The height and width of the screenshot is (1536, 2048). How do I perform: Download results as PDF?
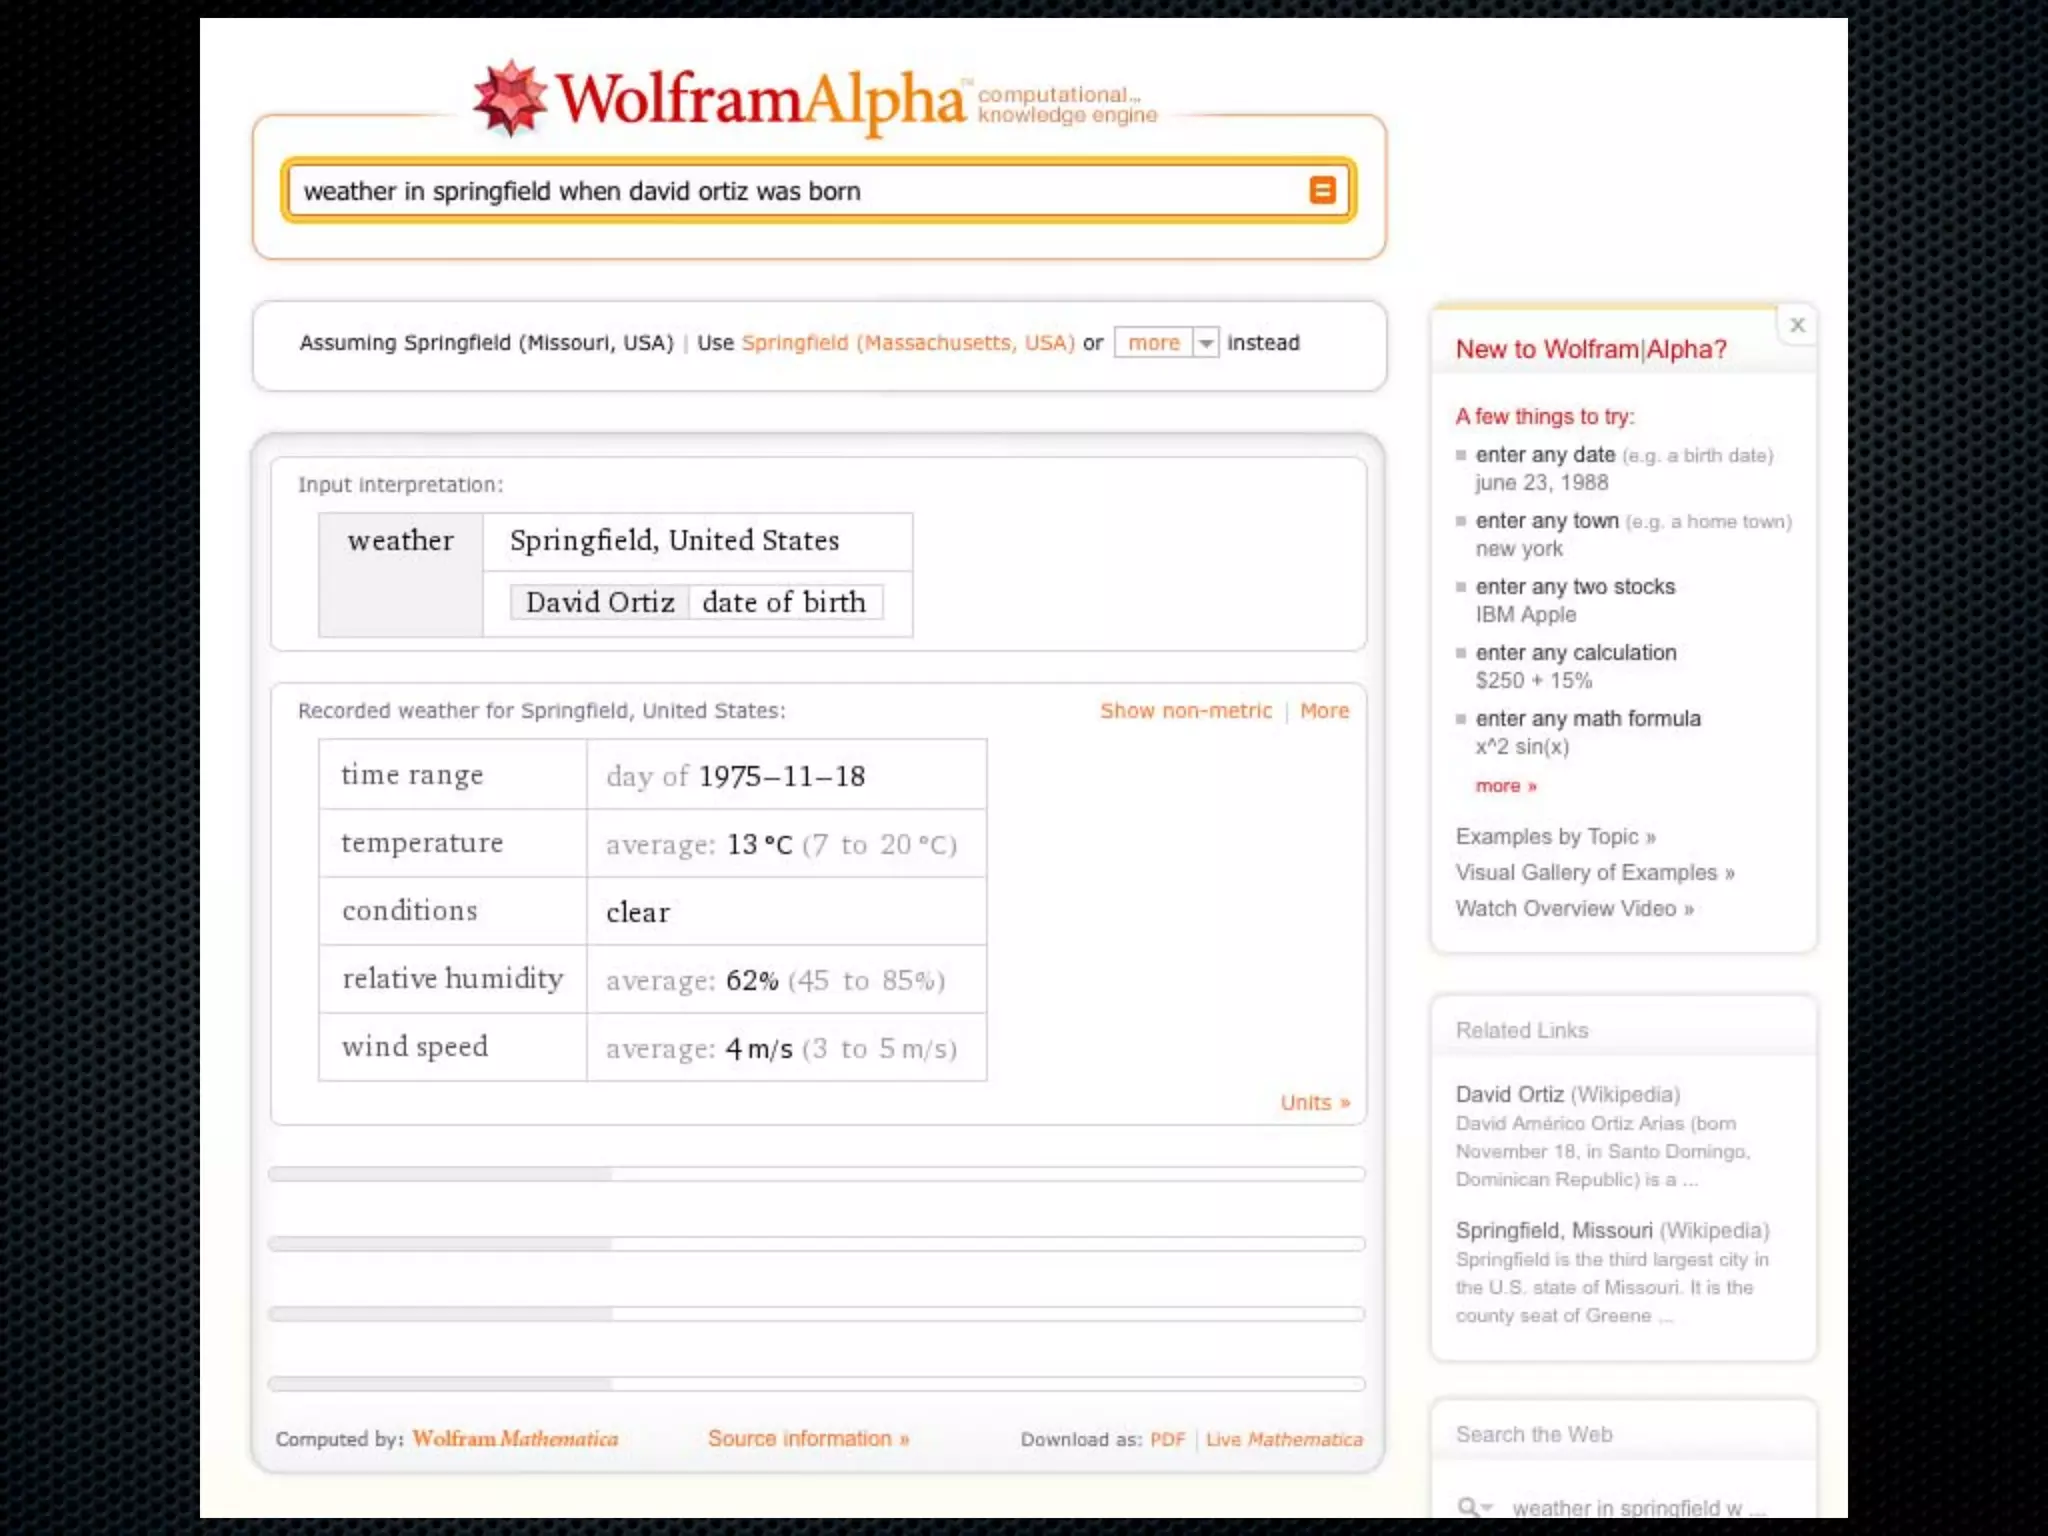(1167, 1439)
